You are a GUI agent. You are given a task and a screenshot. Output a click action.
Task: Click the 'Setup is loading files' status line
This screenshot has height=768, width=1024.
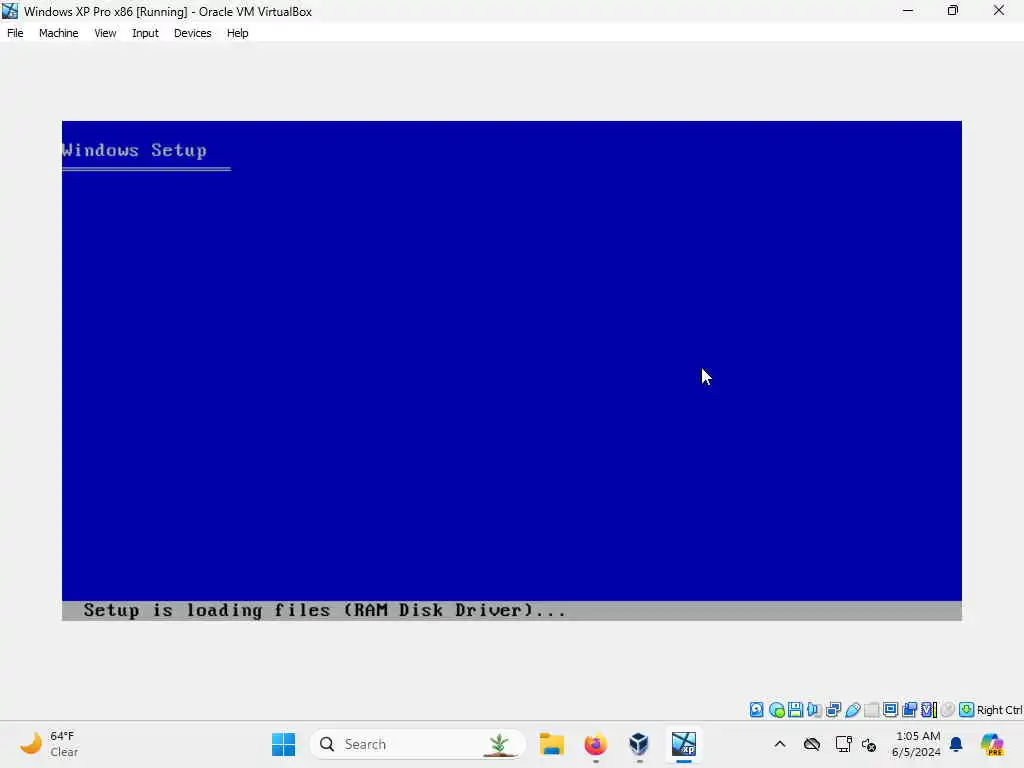coord(325,610)
